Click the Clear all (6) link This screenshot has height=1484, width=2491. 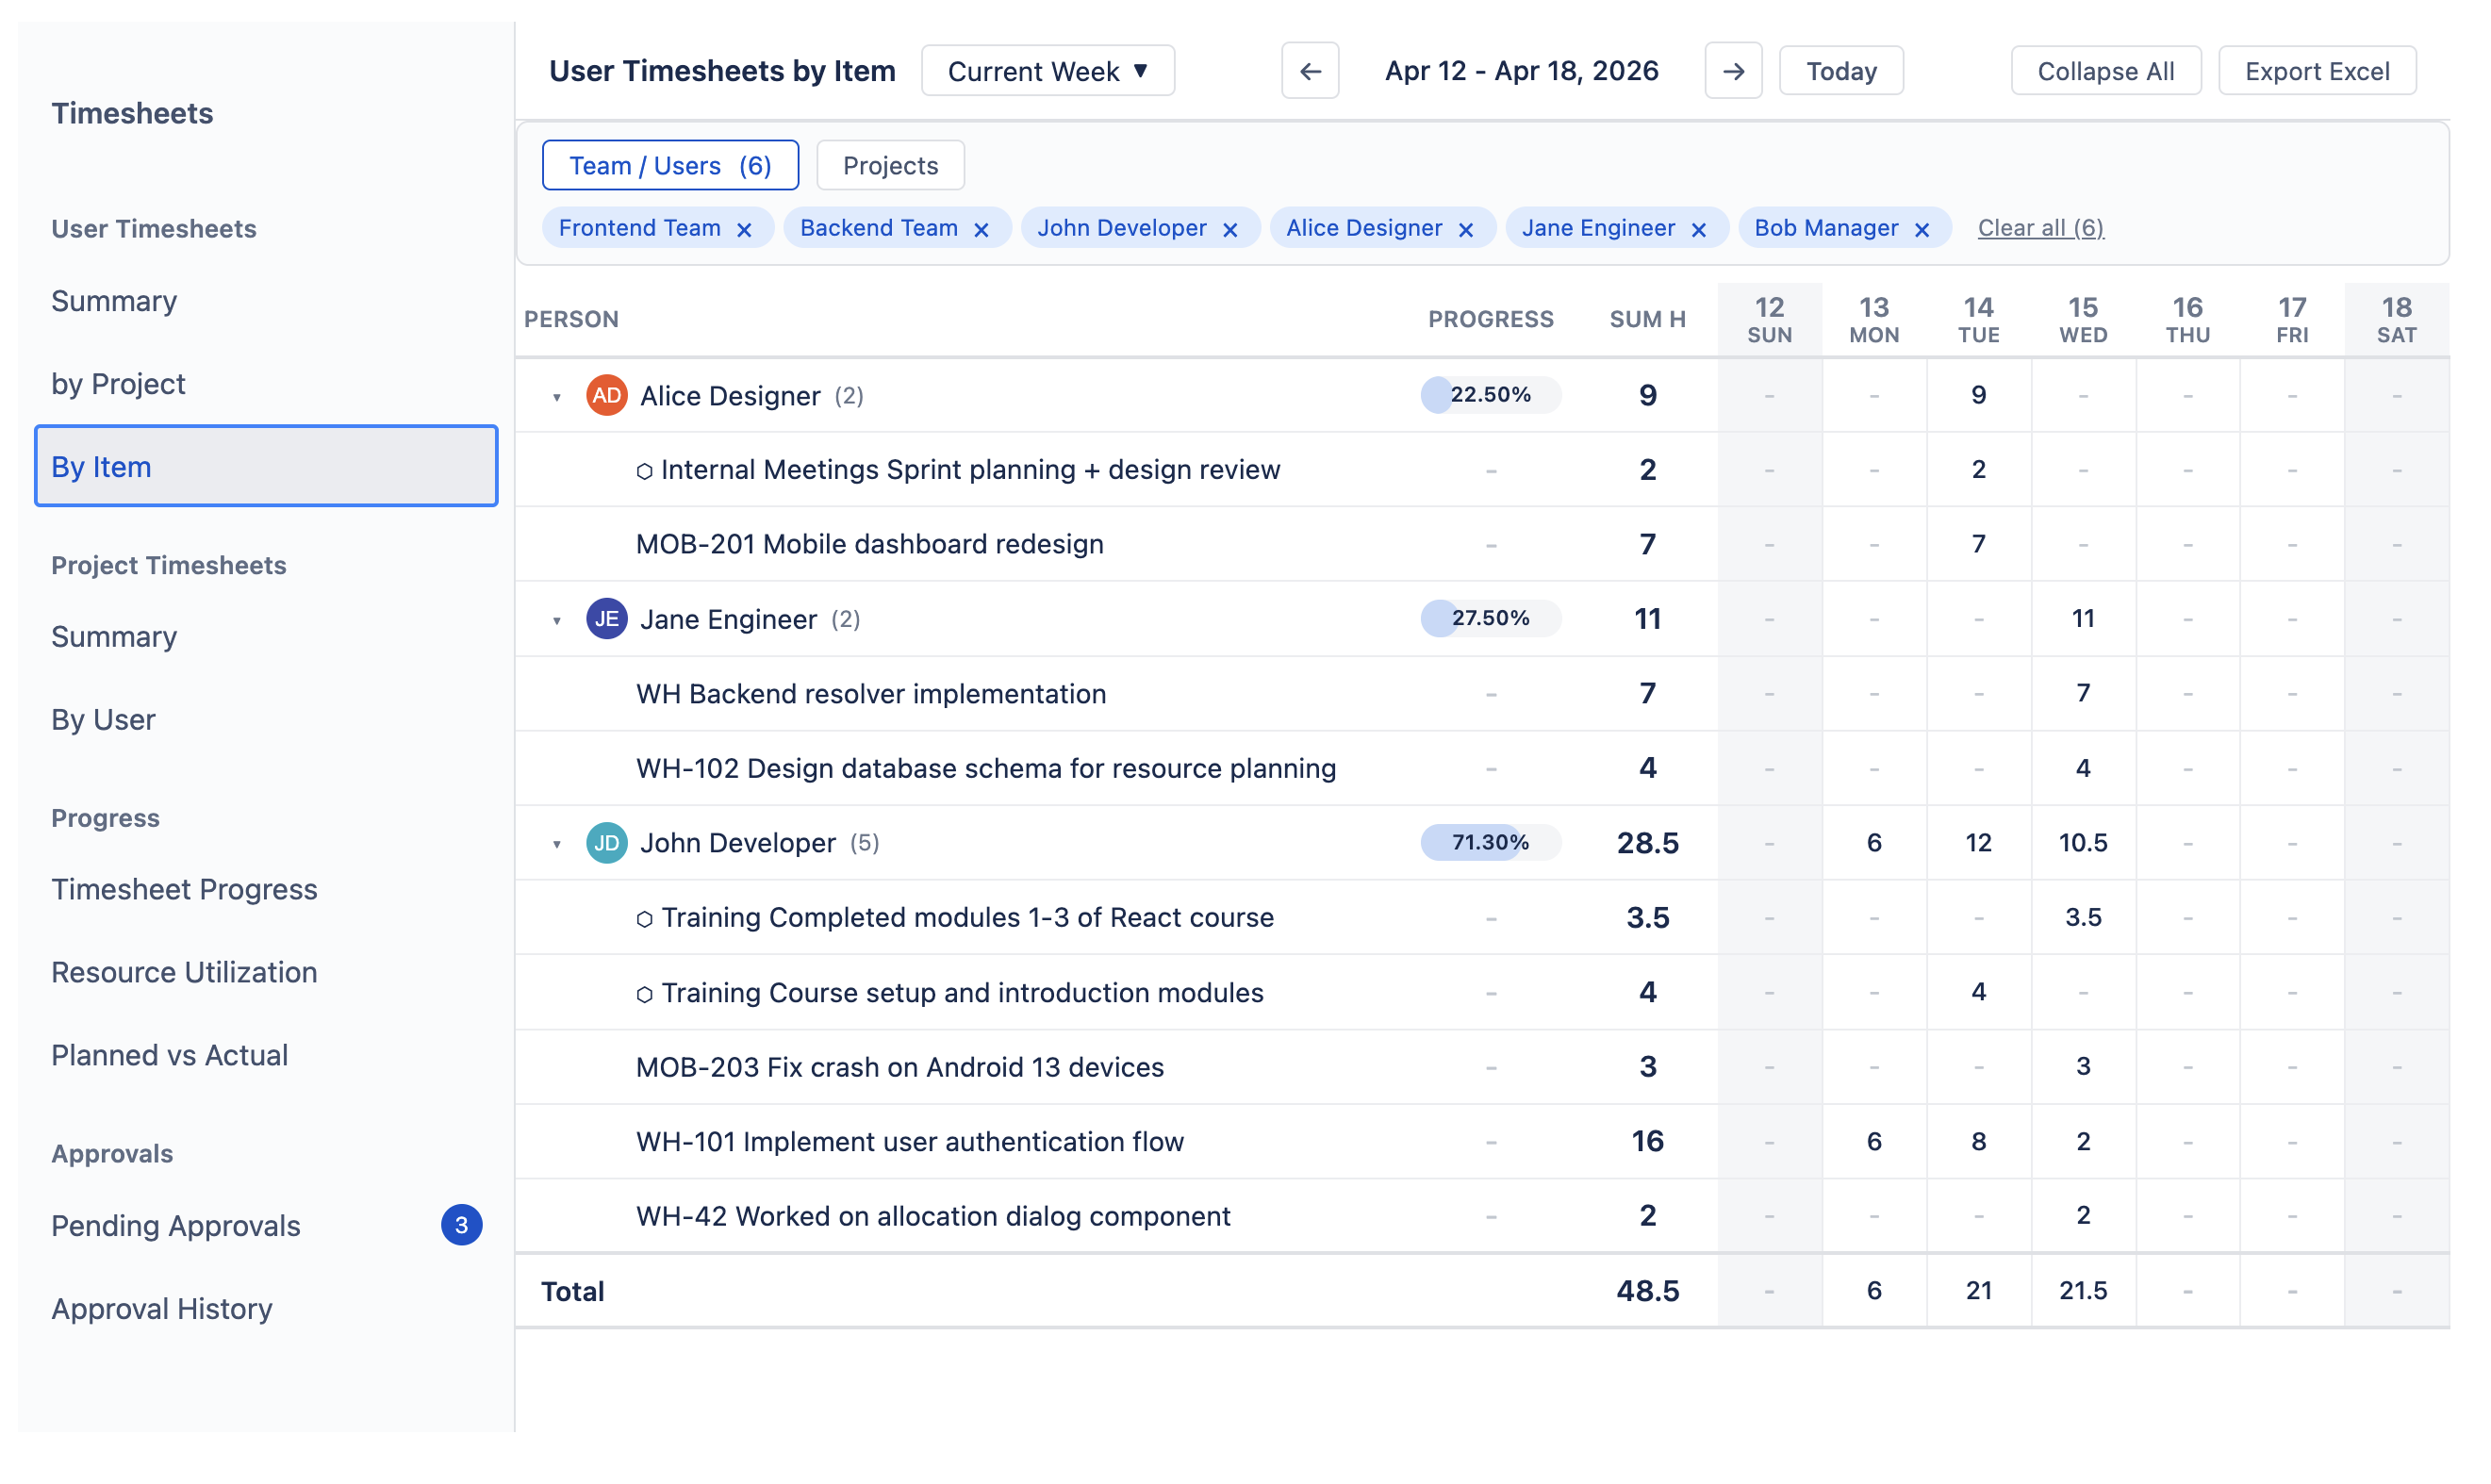click(2040, 227)
